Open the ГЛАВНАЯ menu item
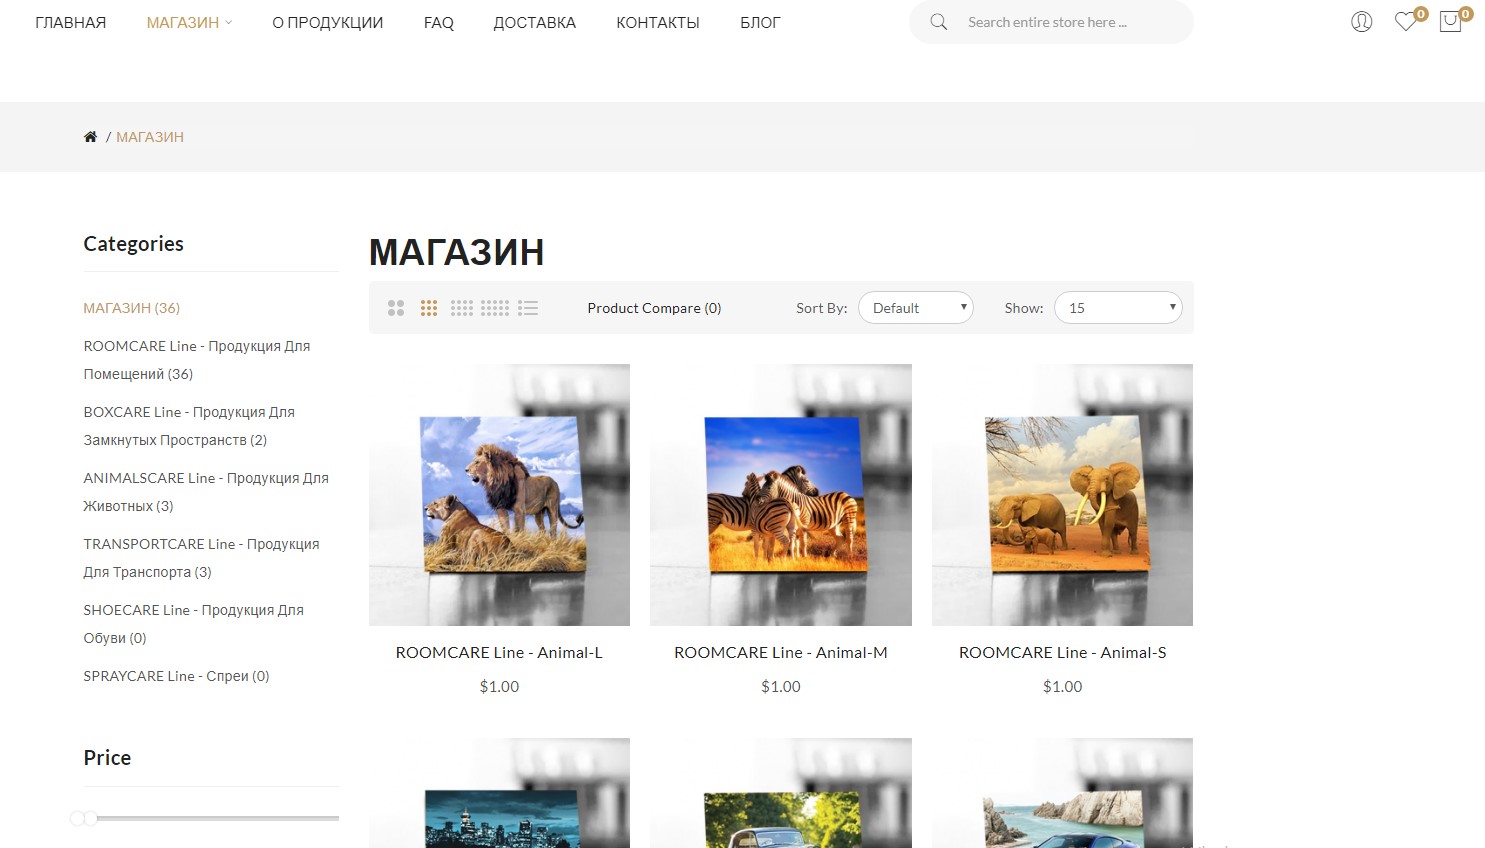The image size is (1485, 848). pyautogui.click(x=70, y=22)
